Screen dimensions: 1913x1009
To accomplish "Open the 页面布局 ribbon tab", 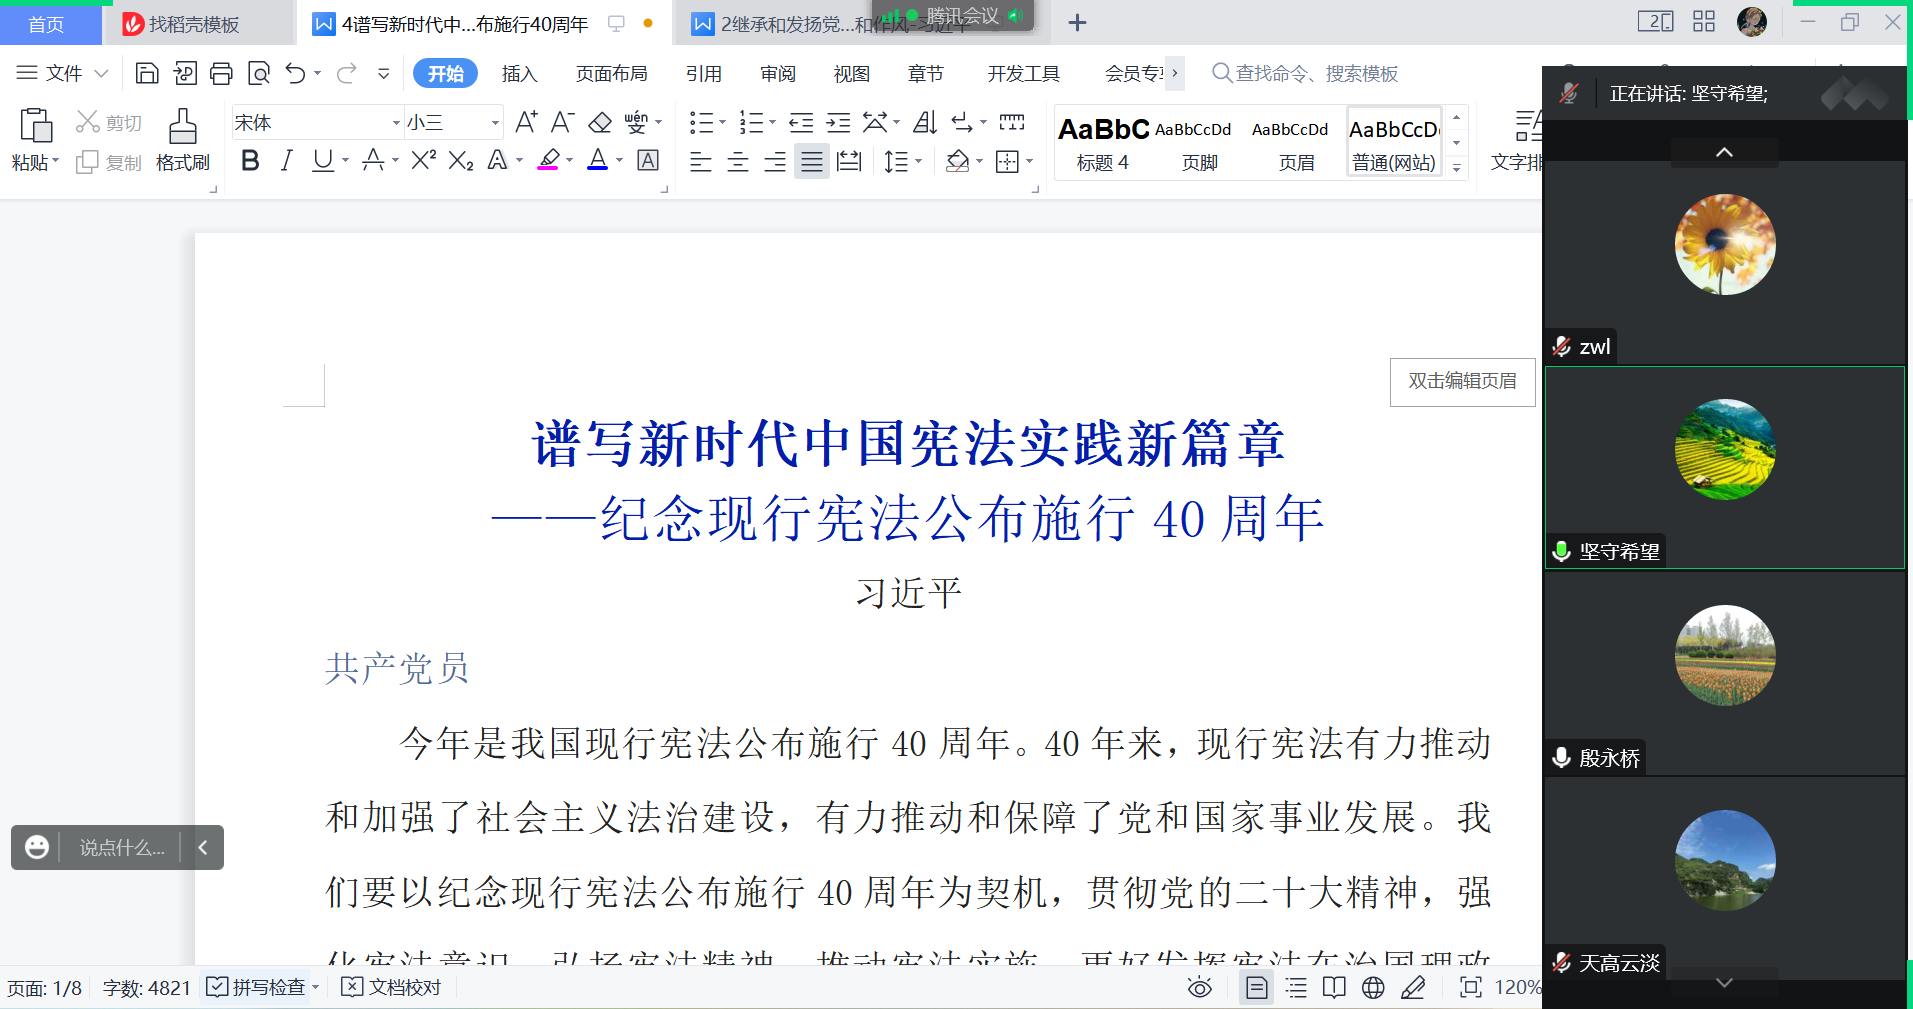I will tap(611, 73).
